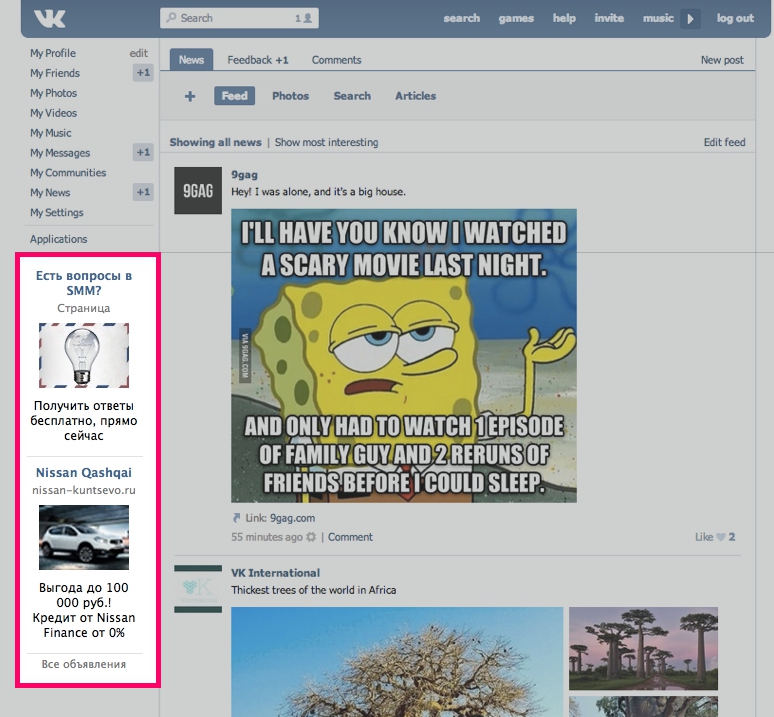Open the baobab alley sunset thumbnail
The width and height of the screenshot is (774, 717).
[x=643, y=648]
